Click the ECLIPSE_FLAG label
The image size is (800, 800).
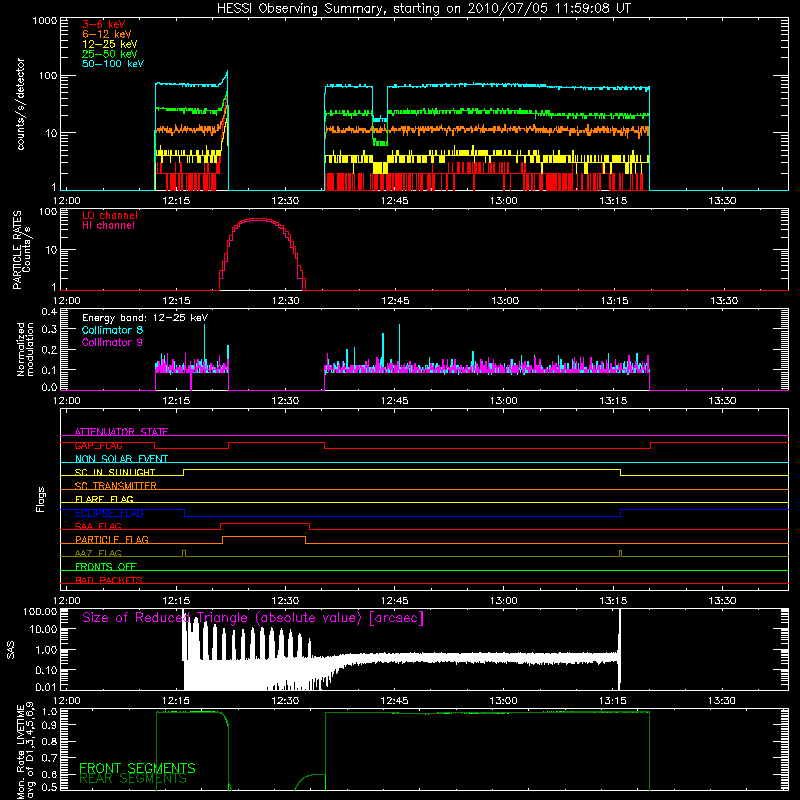[x=109, y=513]
